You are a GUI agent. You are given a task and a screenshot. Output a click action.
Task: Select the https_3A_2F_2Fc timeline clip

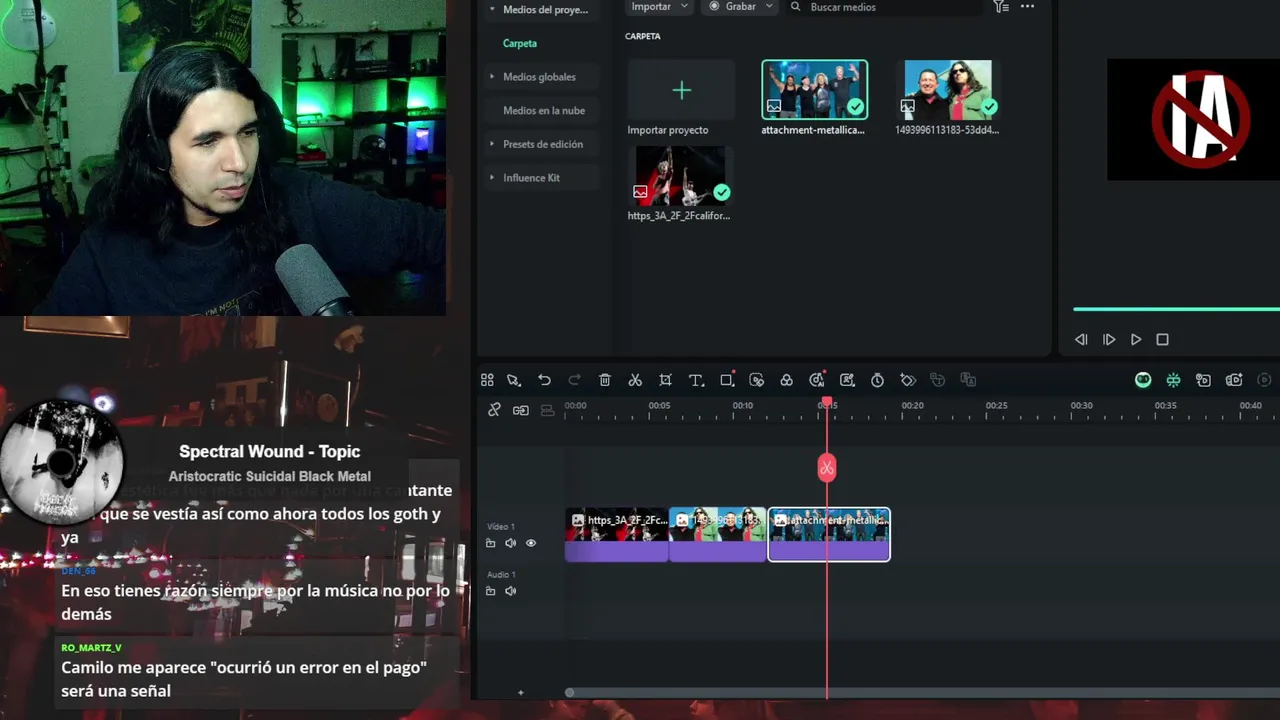point(617,534)
